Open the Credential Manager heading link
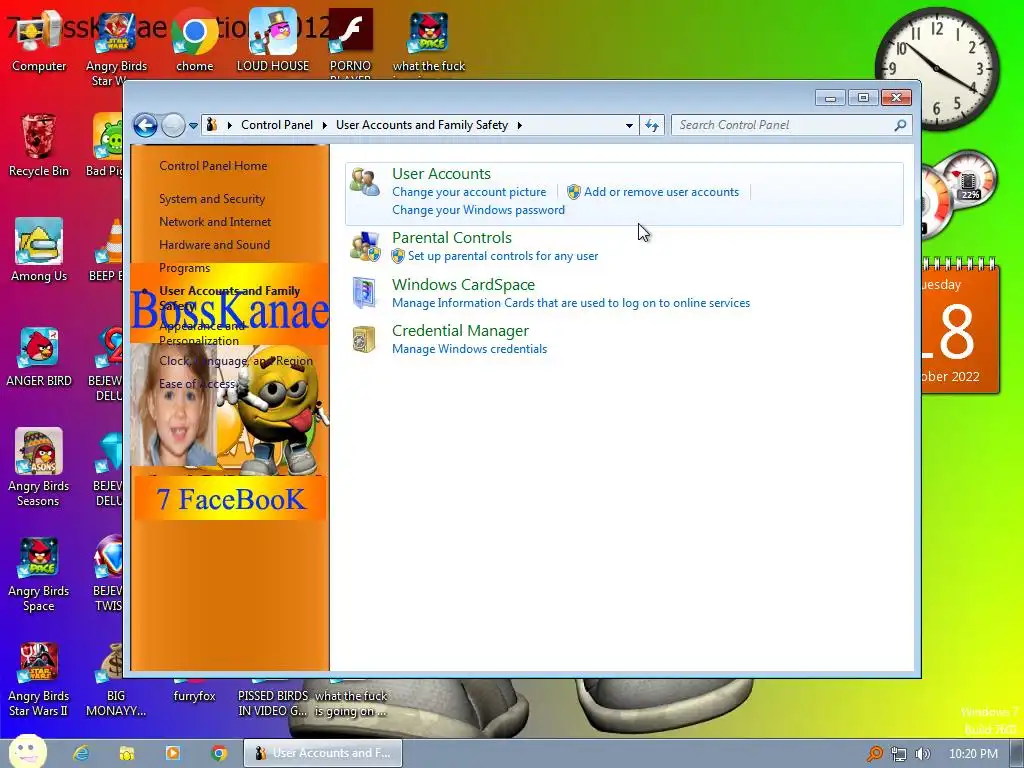The image size is (1024, 768). (460, 331)
